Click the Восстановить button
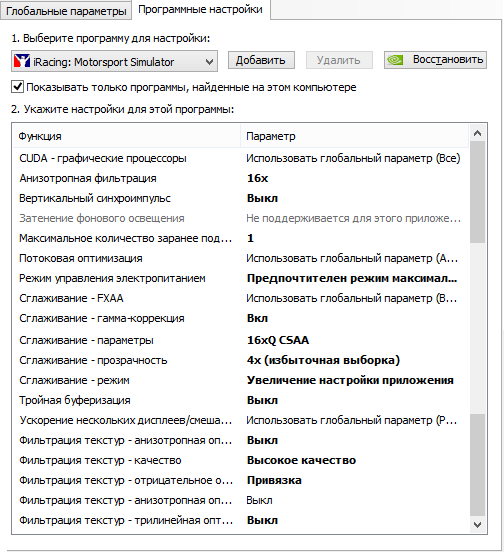504x553 pixels. point(435,60)
